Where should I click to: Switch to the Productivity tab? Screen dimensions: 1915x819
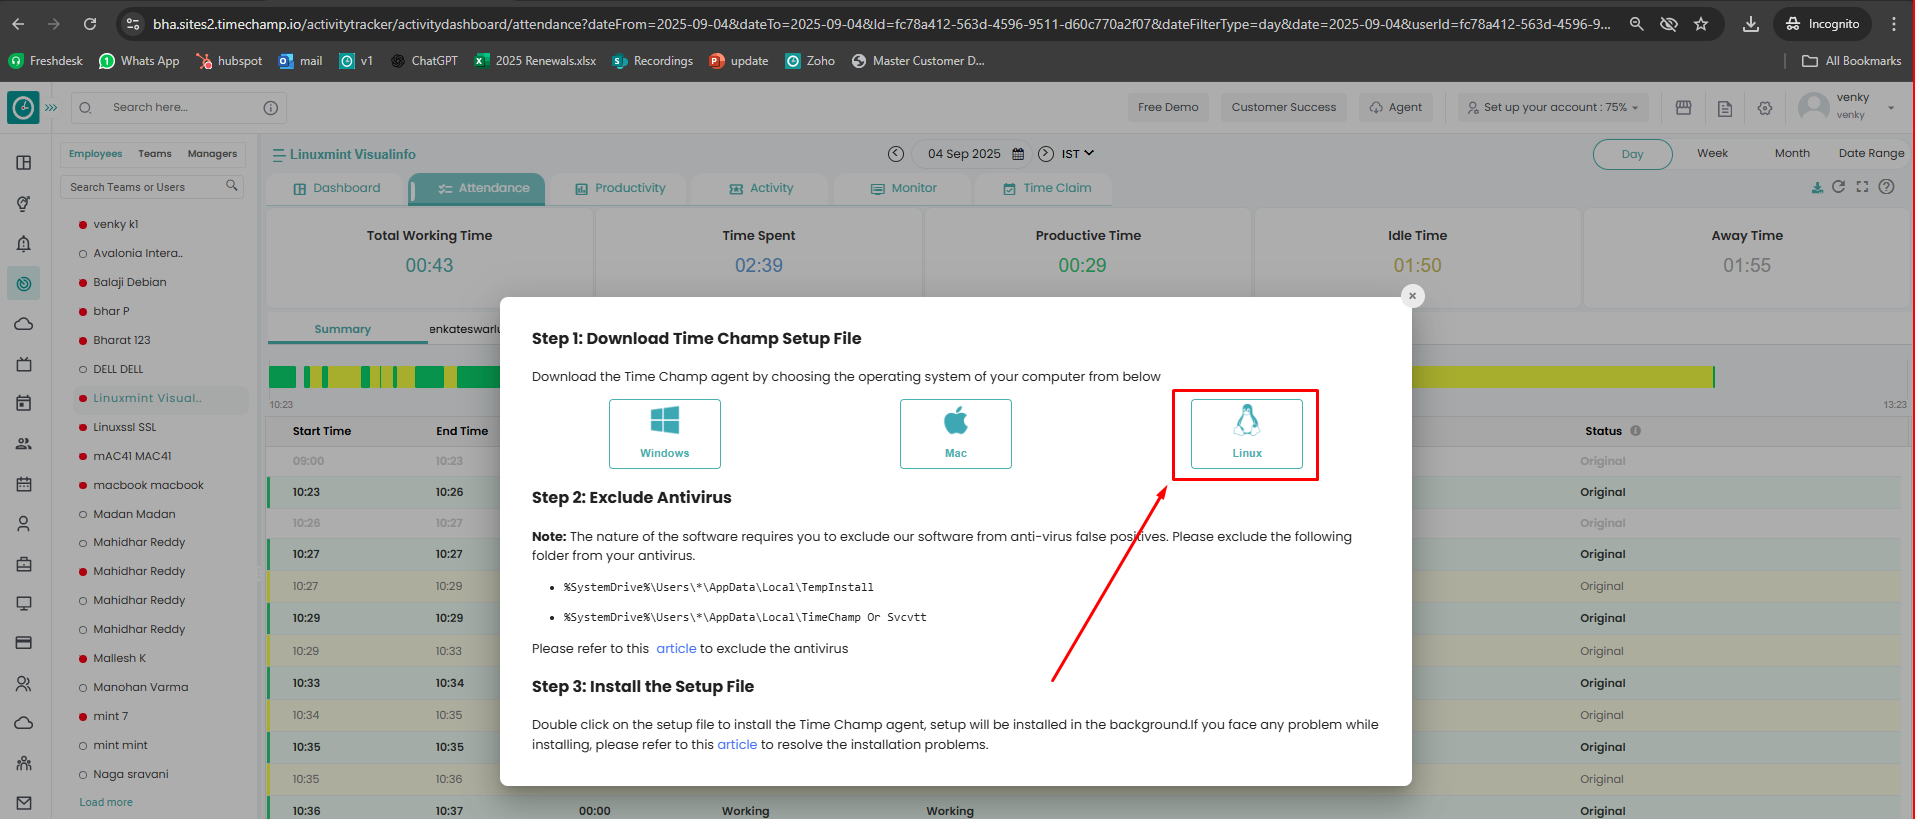pos(620,188)
